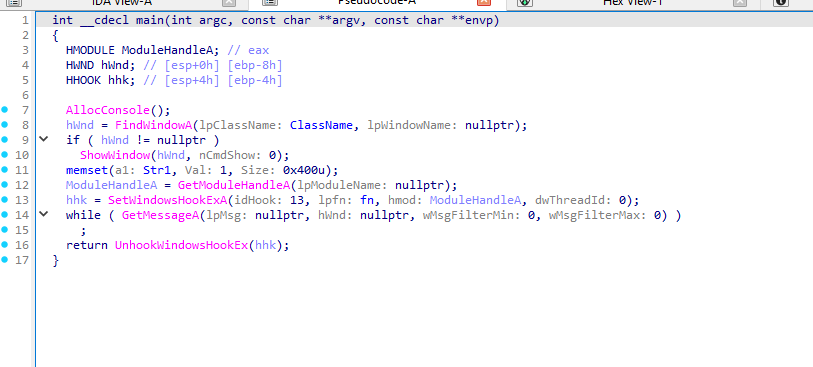Click the hhk variable in line 5 declaration
Screen dimensions: 813x367
(119, 80)
